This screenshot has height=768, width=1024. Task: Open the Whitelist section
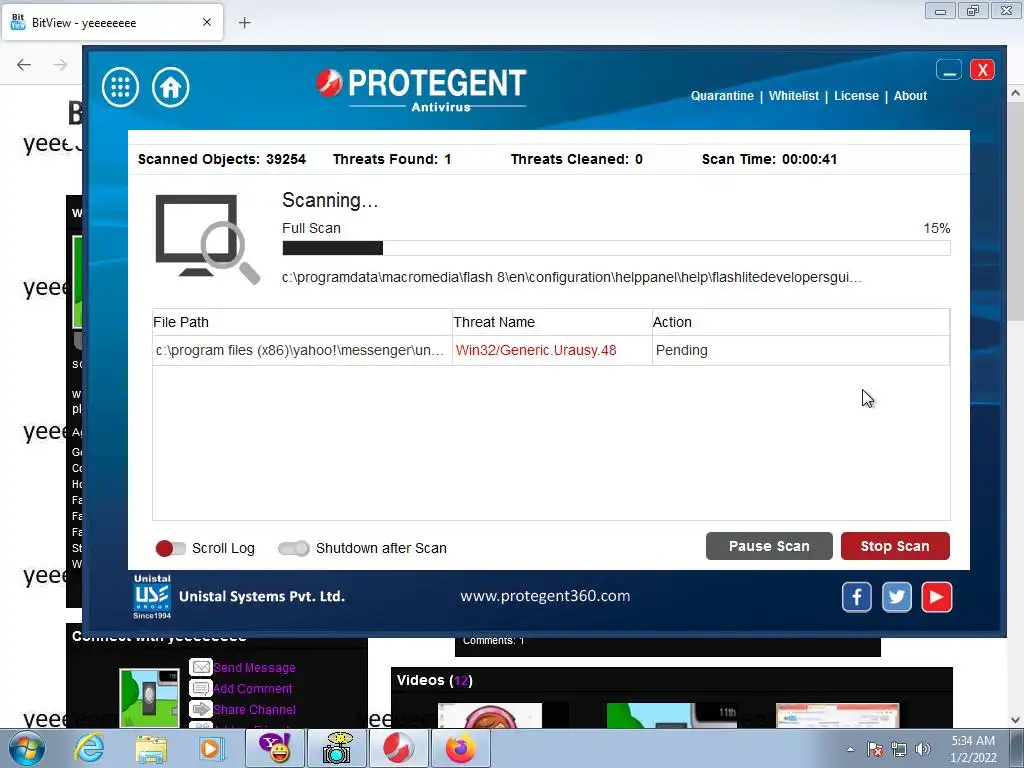pos(793,95)
